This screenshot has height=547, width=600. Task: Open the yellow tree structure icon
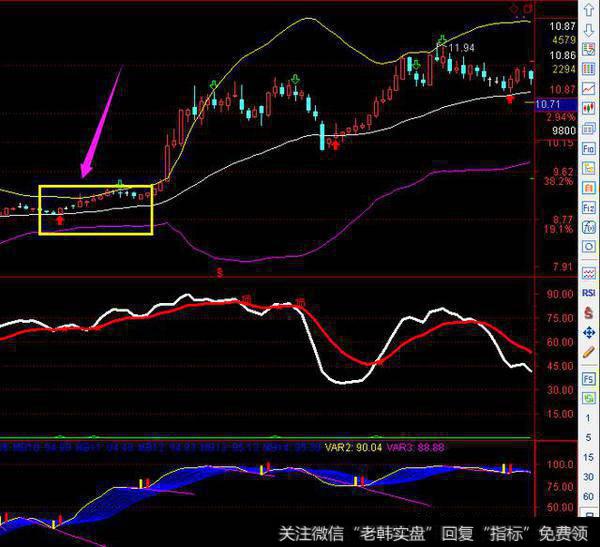pos(589,168)
